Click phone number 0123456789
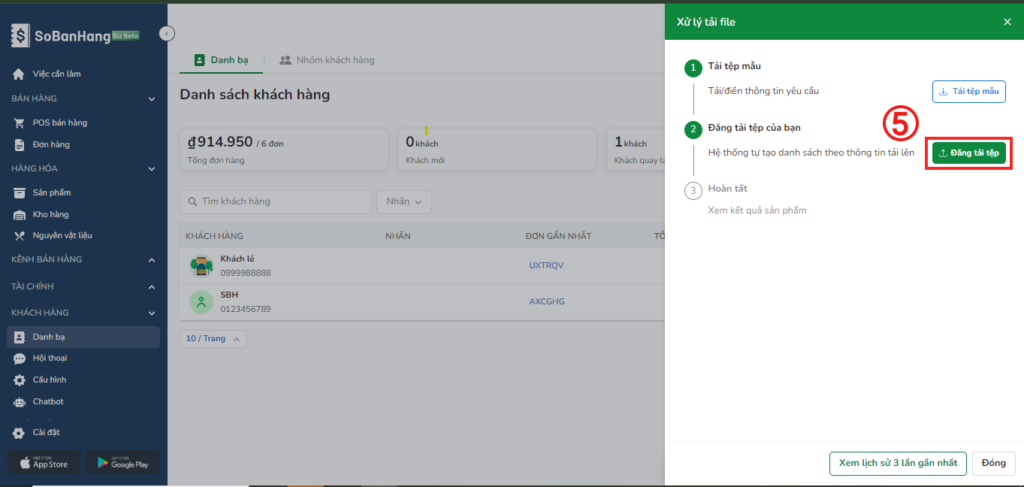 [246, 309]
